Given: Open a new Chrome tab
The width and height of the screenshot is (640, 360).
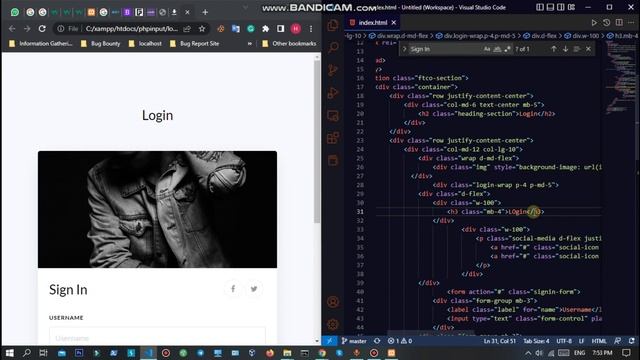Looking at the screenshot, I should (205, 12).
